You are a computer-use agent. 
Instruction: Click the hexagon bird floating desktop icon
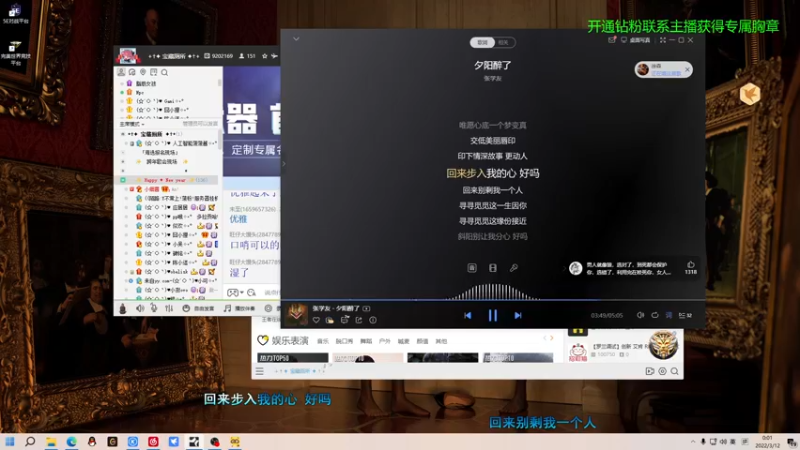[x=749, y=94]
